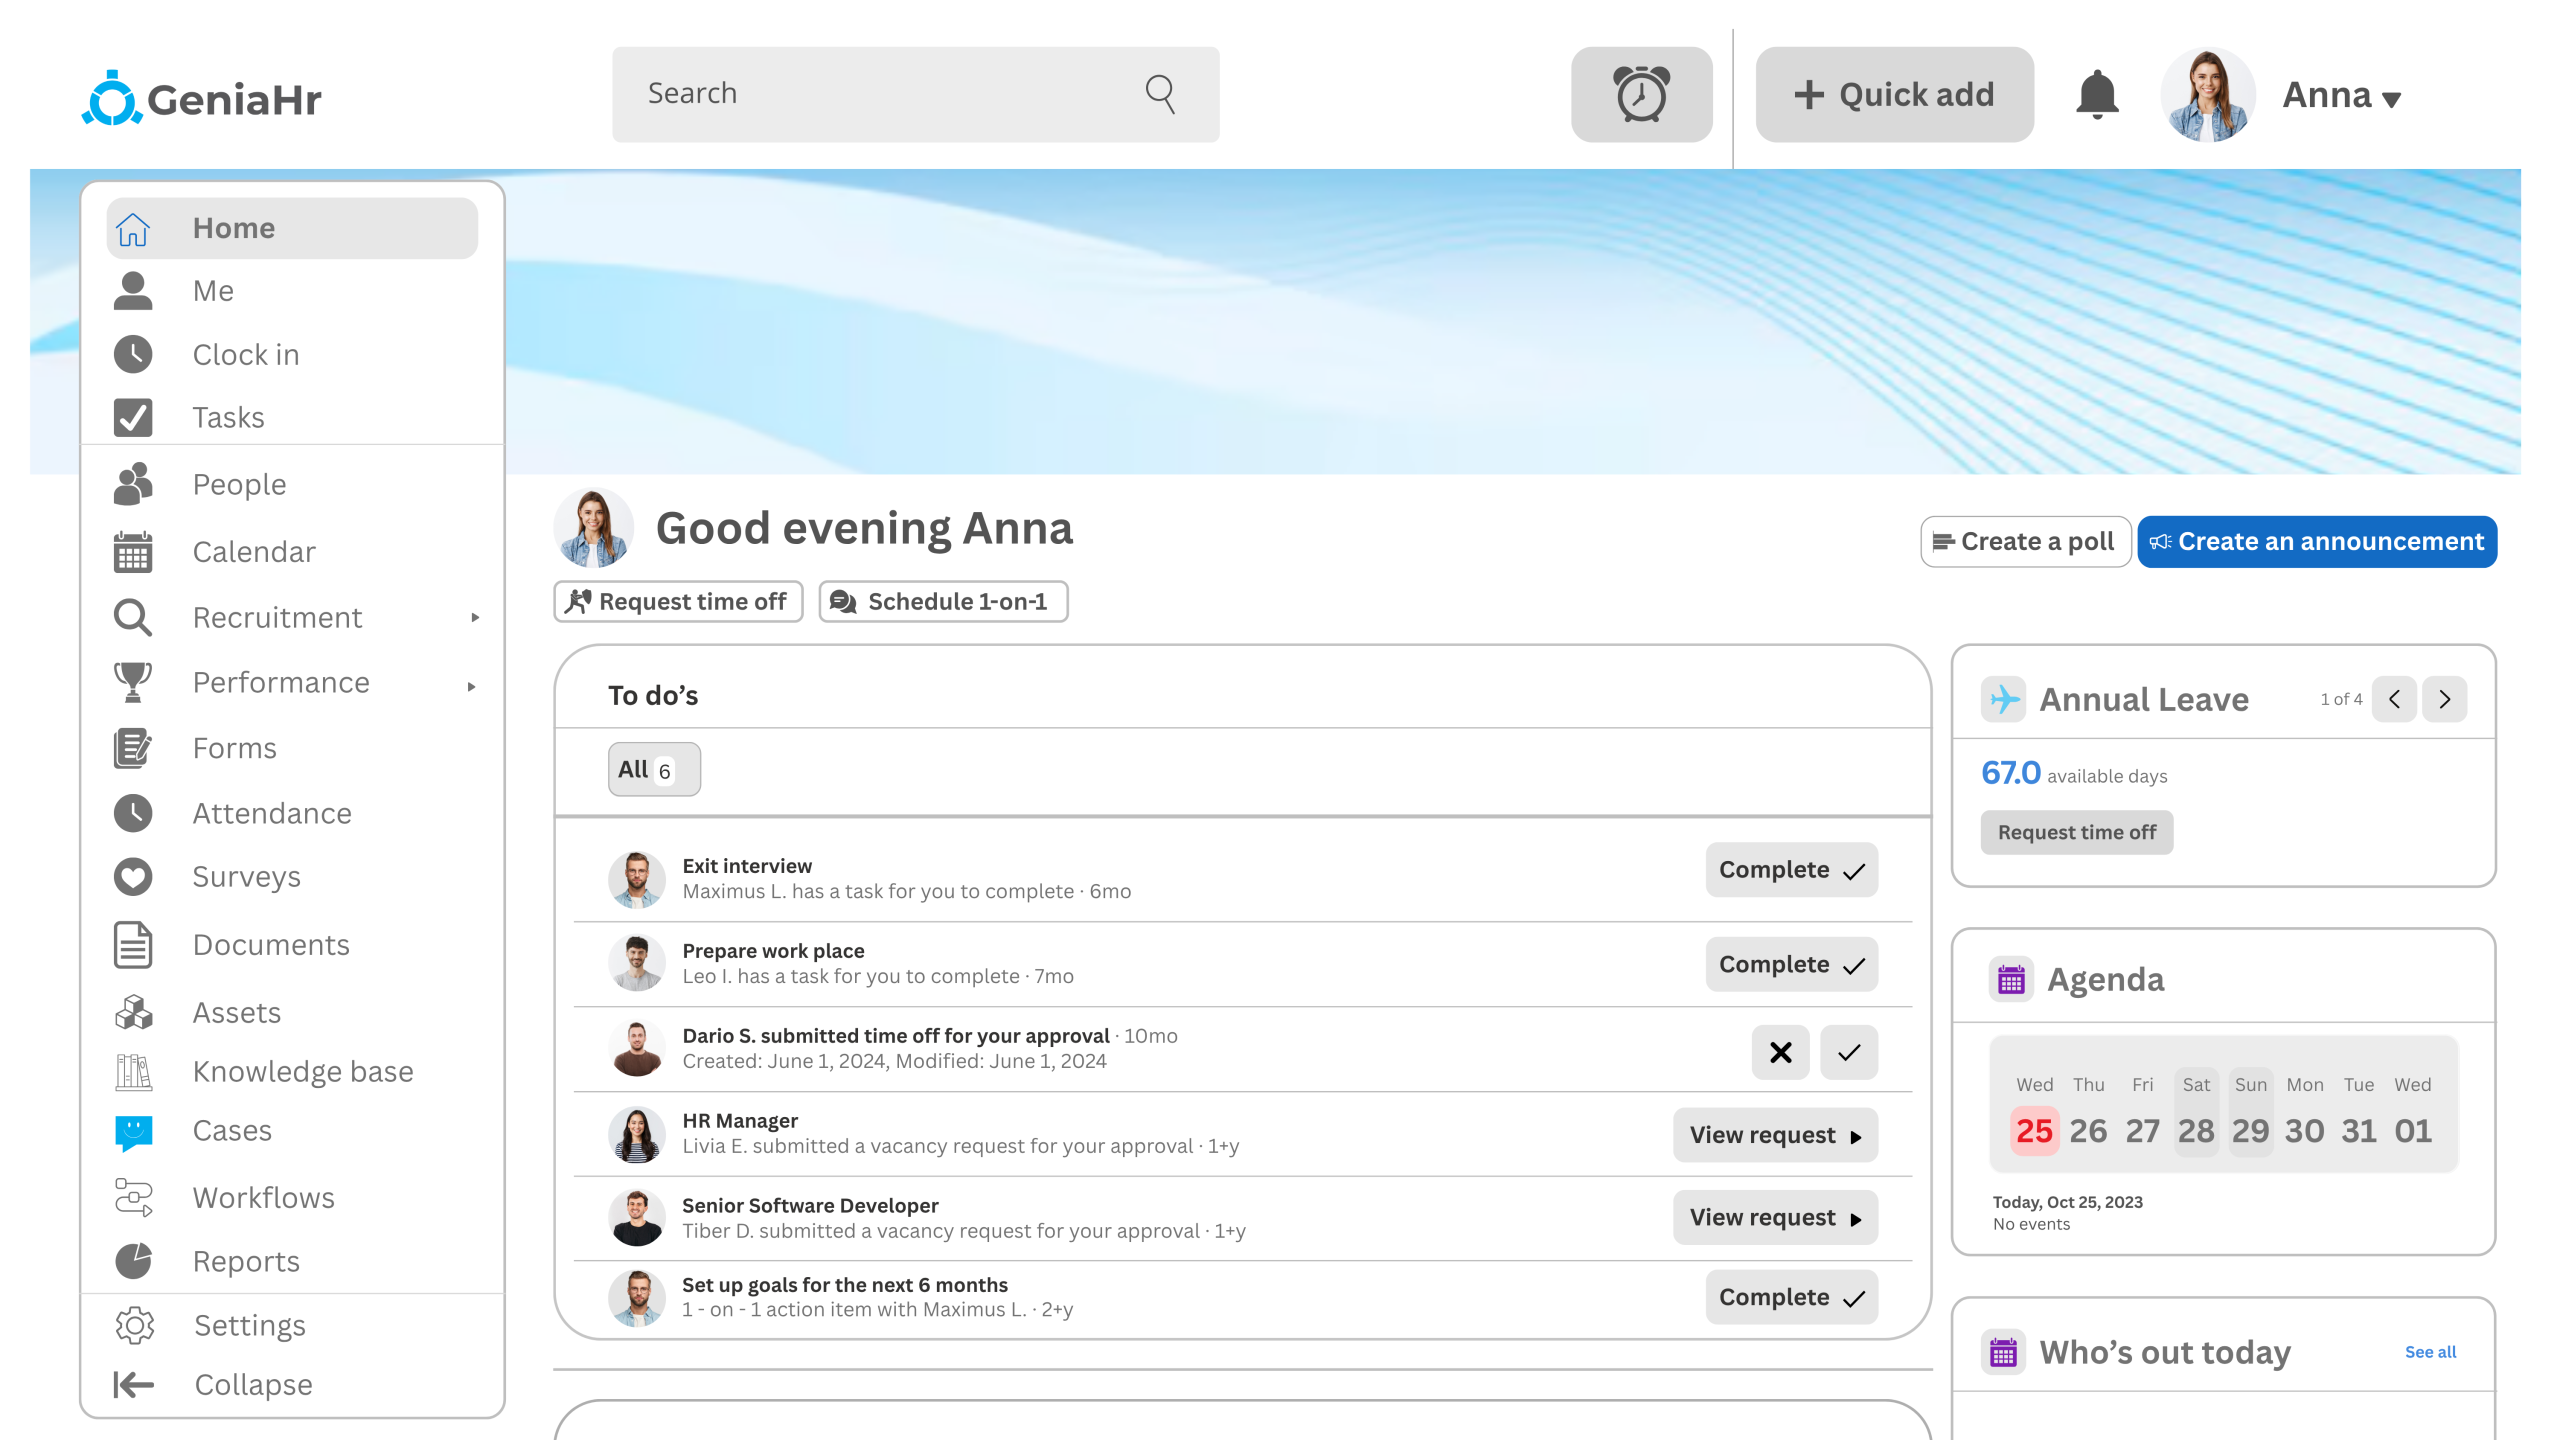Screen dimensions: 2560x1440
Task: Approve Dario S. time off with checkmark
Action: [x=1849, y=1052]
